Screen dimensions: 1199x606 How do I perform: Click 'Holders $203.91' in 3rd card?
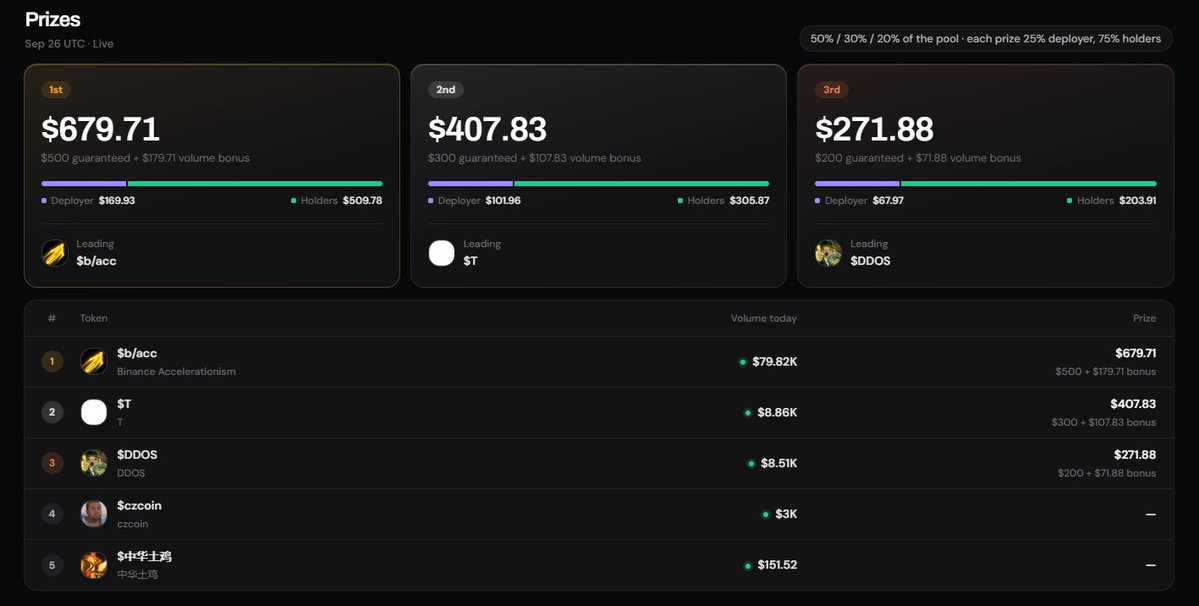tap(1112, 200)
